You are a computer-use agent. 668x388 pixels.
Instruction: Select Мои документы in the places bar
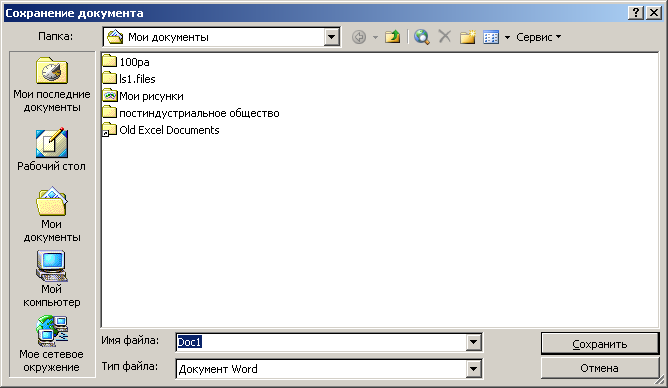point(52,214)
